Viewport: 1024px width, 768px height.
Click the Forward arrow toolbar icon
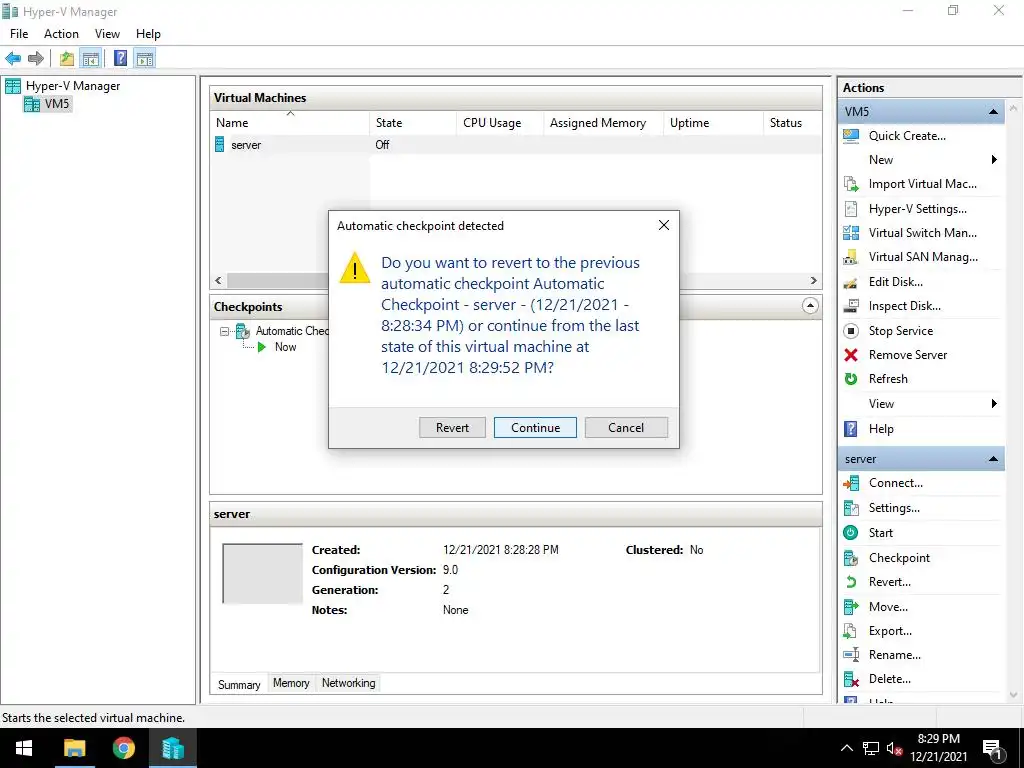[x=36, y=59]
